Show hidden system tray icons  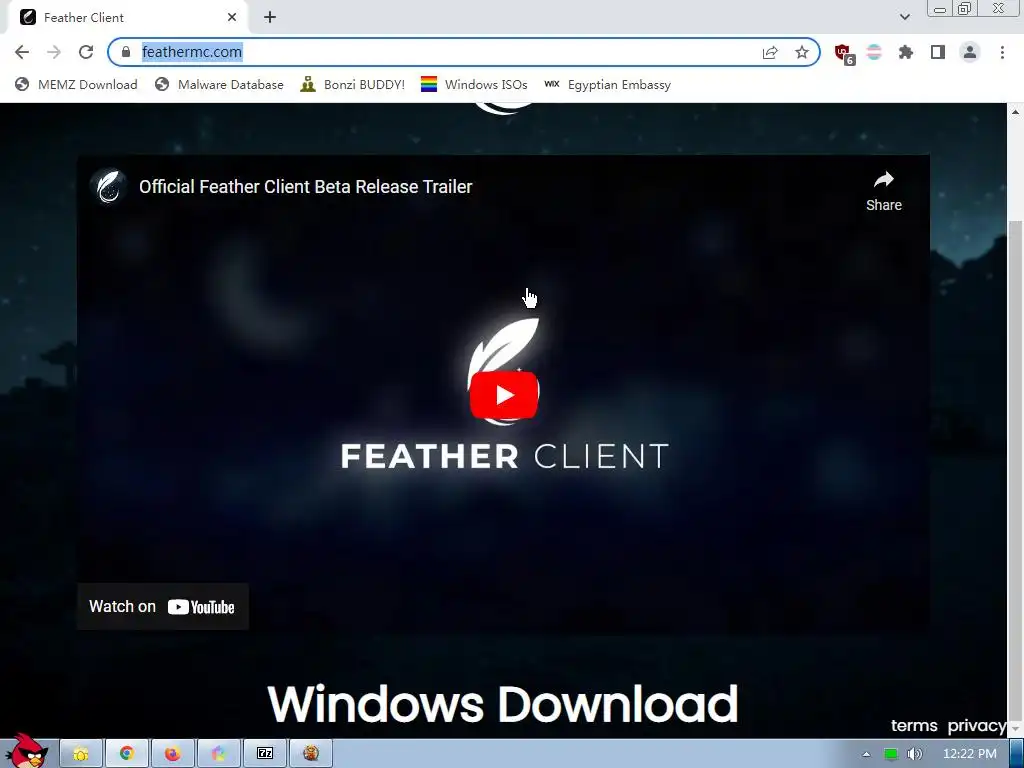(x=866, y=754)
